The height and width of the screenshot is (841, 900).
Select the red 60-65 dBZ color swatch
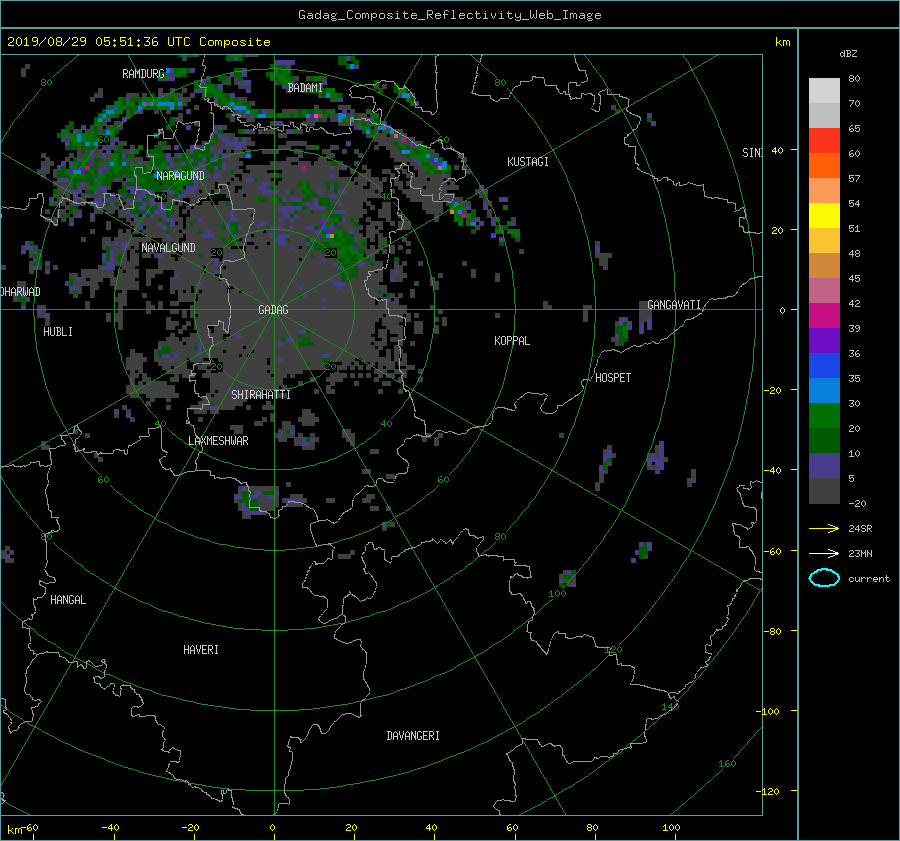pos(824,141)
